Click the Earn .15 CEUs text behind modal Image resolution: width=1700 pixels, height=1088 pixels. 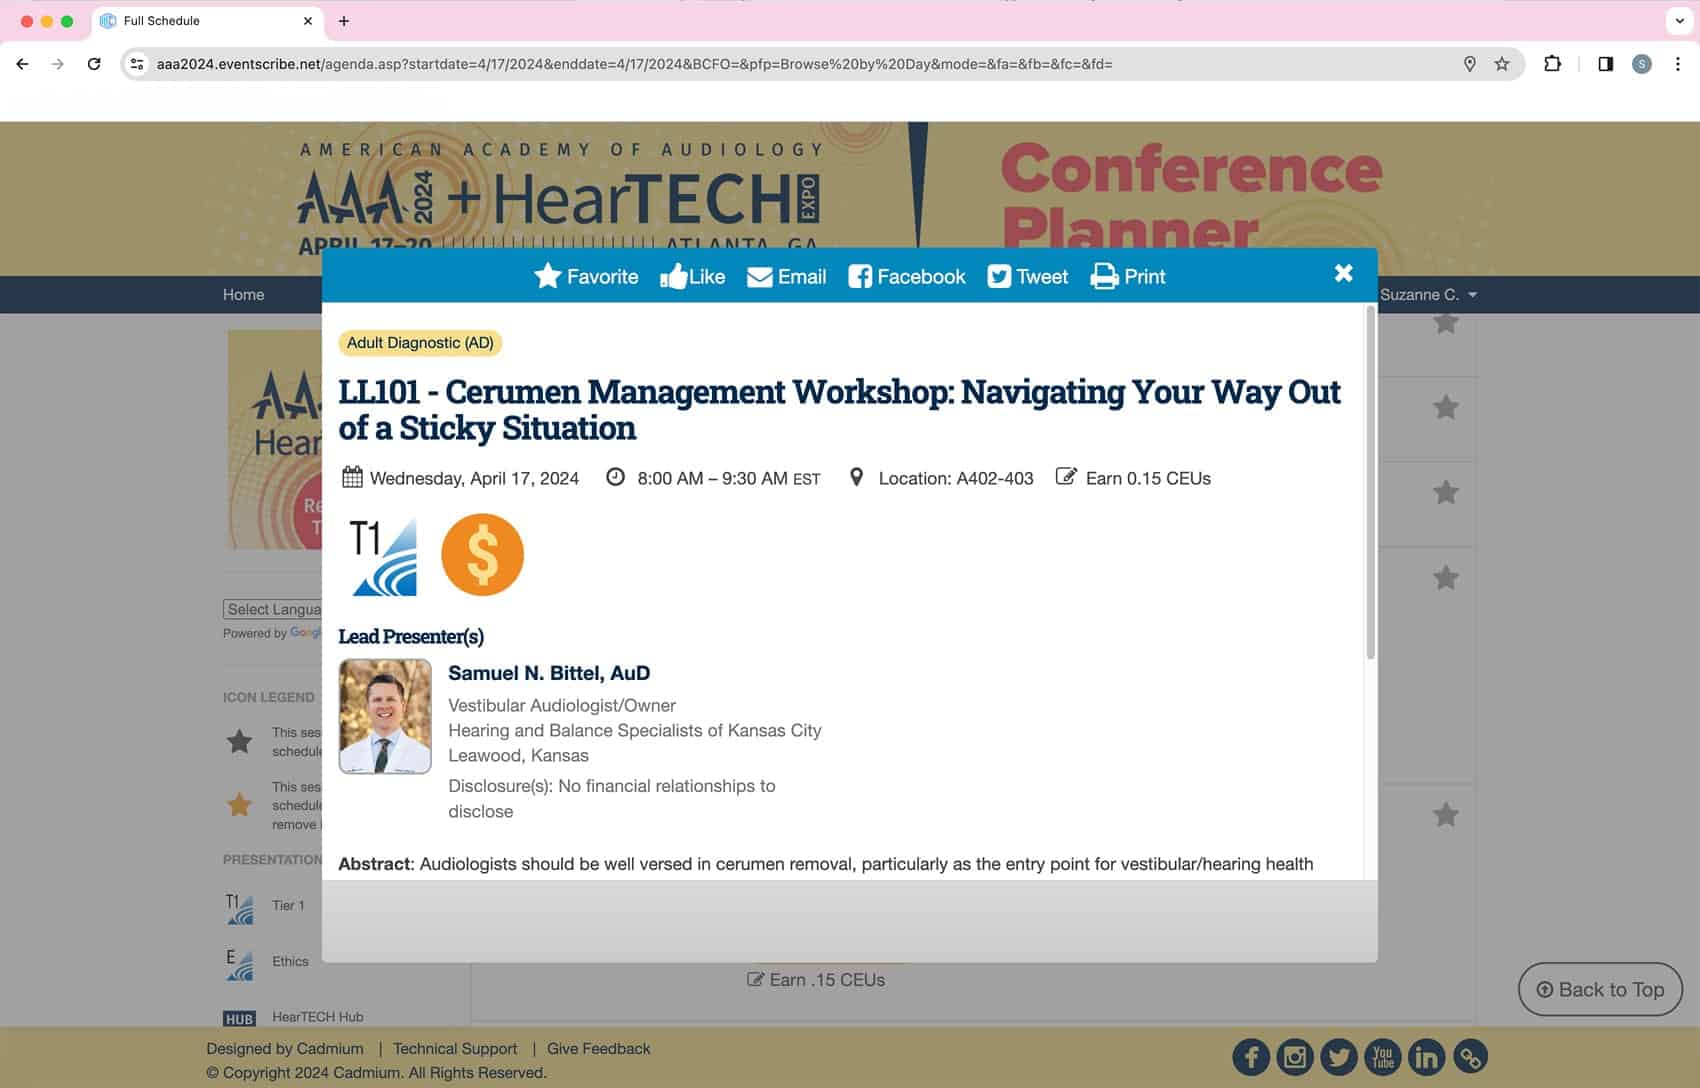coord(816,980)
